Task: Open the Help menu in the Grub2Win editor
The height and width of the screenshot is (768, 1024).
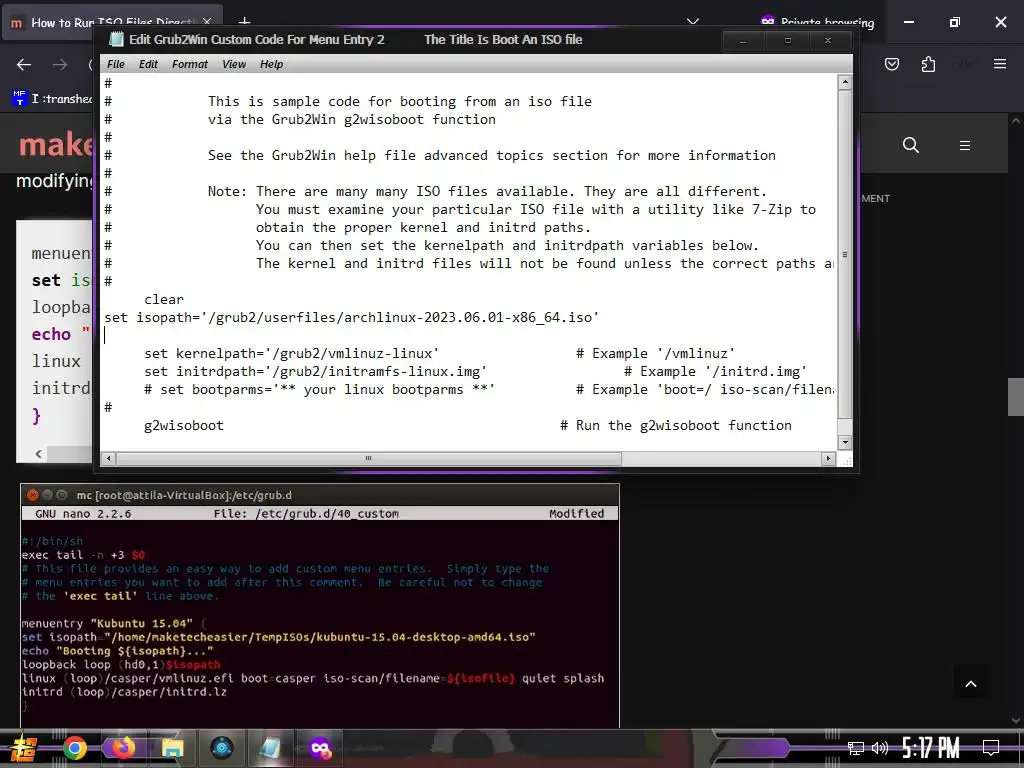Action: pos(272,64)
